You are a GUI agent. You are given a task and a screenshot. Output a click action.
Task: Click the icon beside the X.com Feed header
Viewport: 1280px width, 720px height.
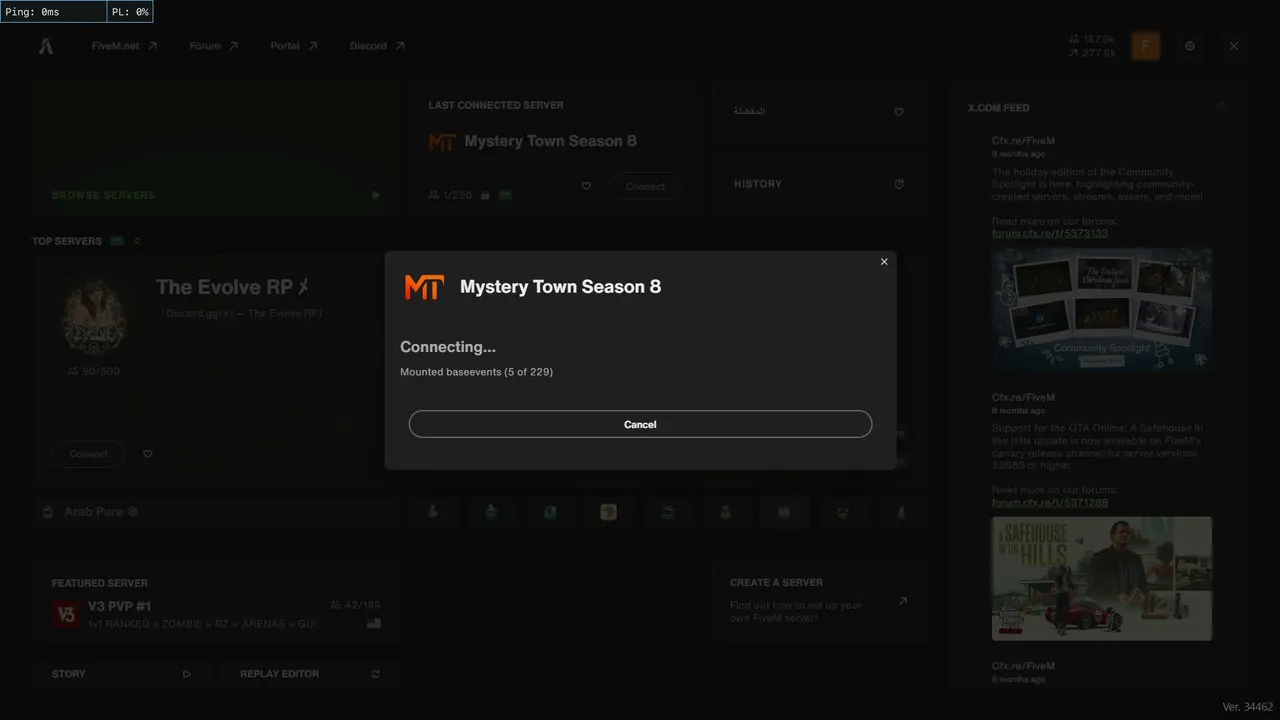pos(1222,107)
